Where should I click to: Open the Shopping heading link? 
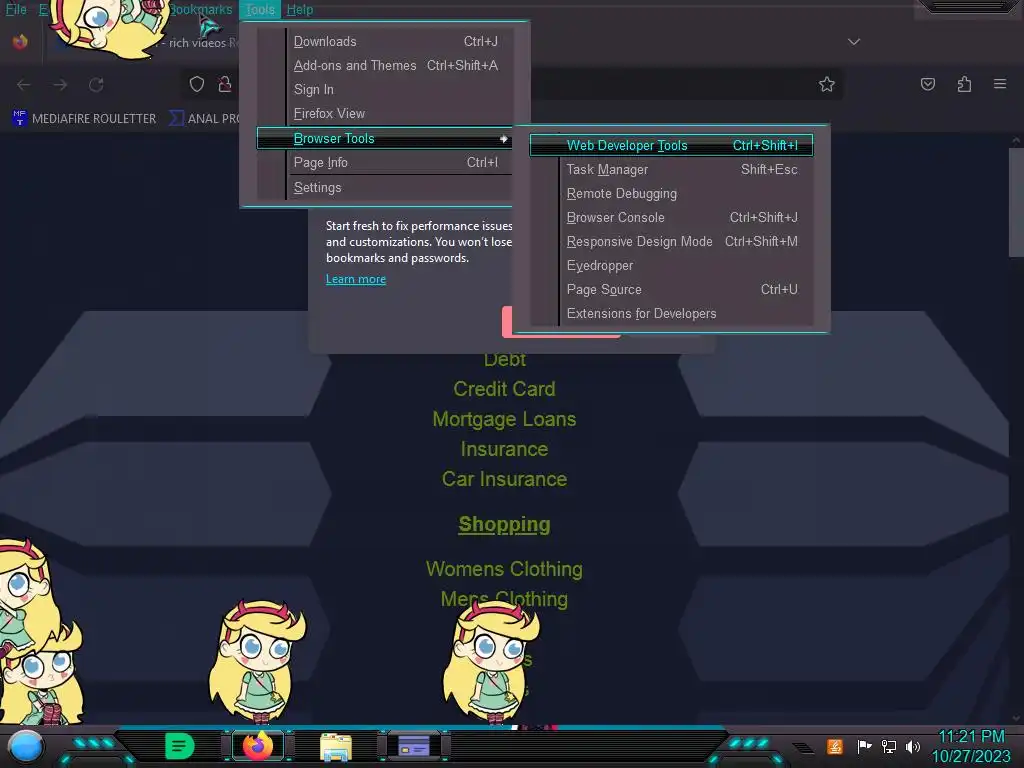pyautogui.click(x=504, y=524)
